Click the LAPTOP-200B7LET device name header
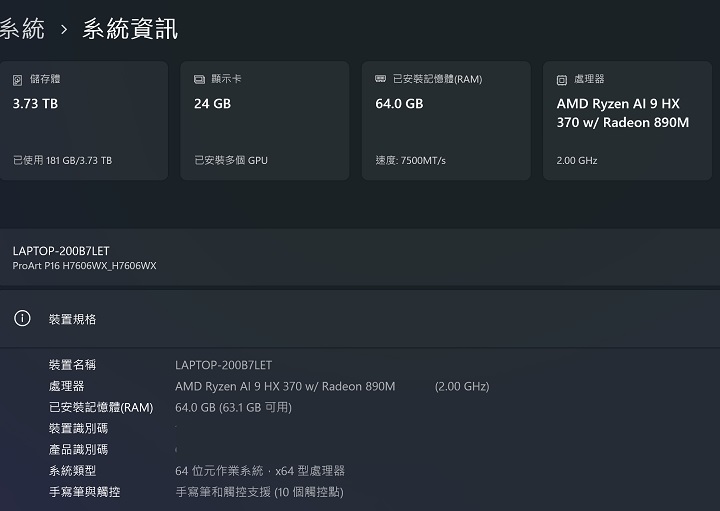This screenshot has width=720, height=511. coord(61,251)
